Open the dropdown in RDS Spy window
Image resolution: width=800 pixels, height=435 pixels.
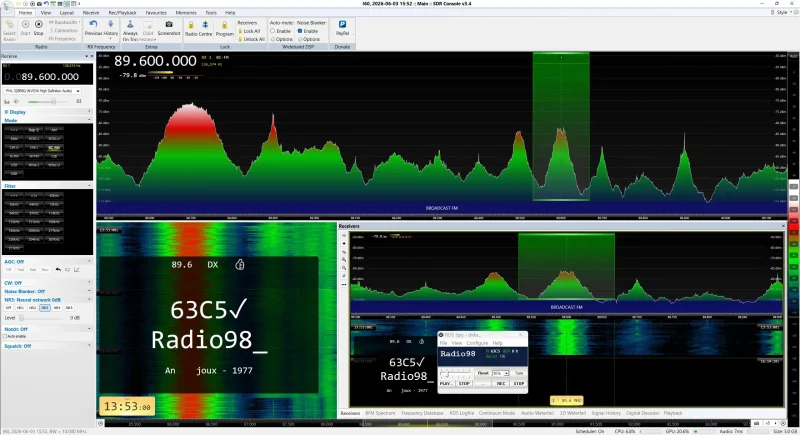click(501, 373)
